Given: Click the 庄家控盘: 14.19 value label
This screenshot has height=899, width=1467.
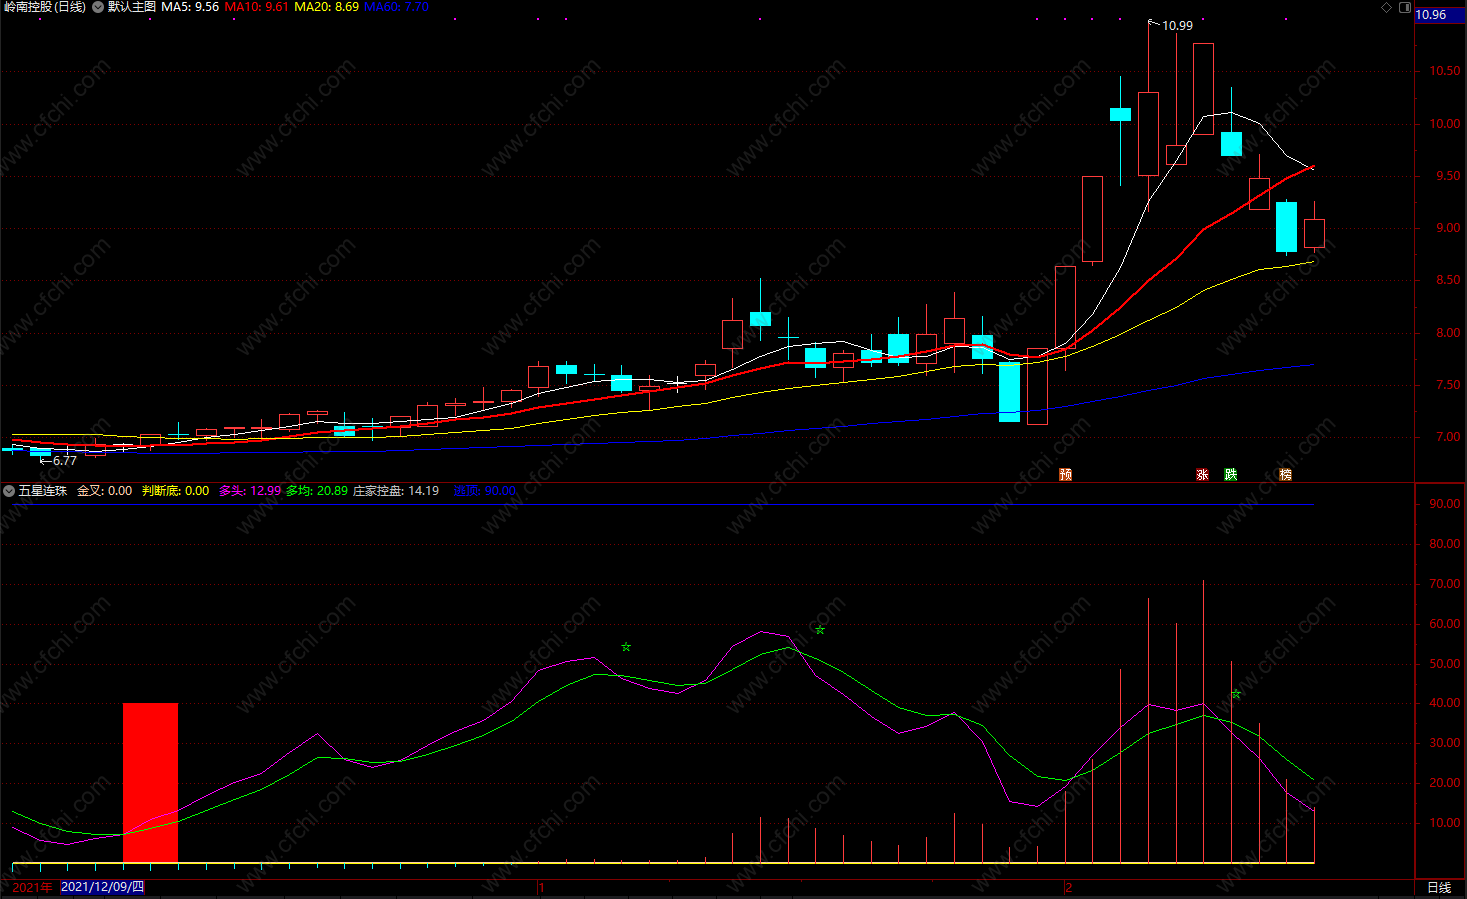Looking at the screenshot, I should tap(396, 491).
